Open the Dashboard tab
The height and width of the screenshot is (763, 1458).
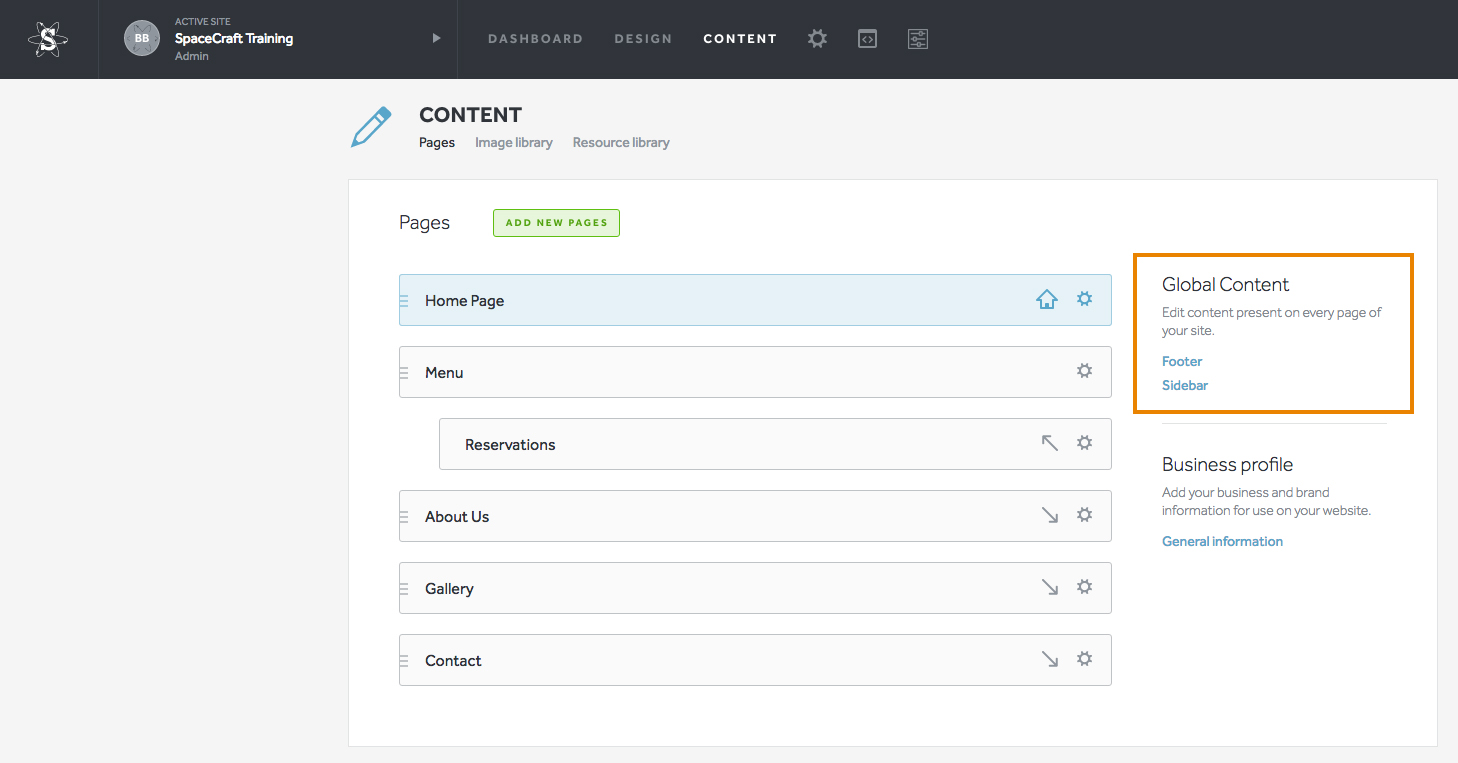click(535, 39)
